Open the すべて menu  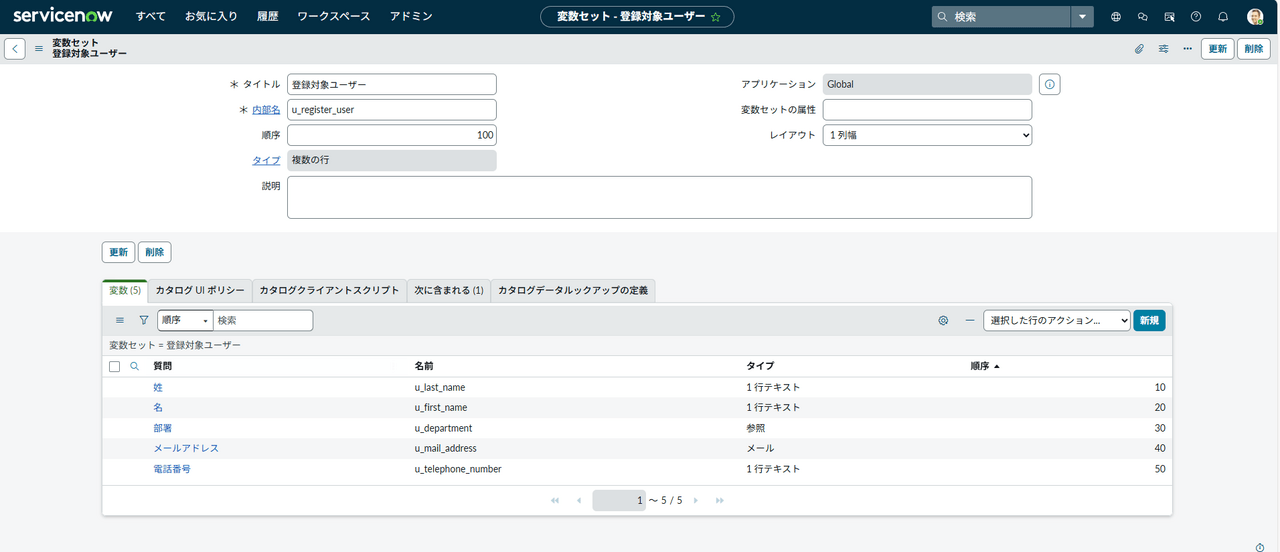(x=151, y=17)
